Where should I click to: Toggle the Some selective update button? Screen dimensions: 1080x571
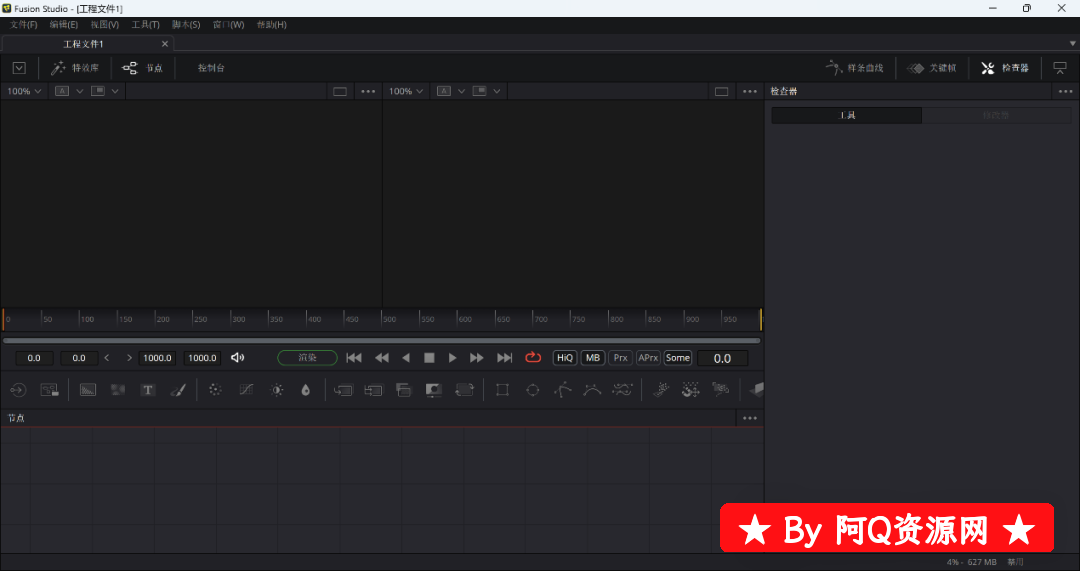click(678, 357)
